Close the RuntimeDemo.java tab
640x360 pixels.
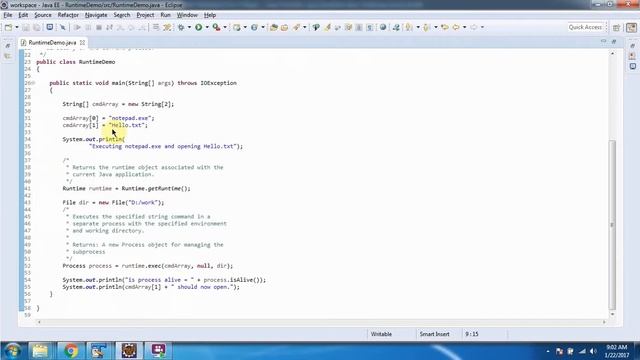[82, 42]
